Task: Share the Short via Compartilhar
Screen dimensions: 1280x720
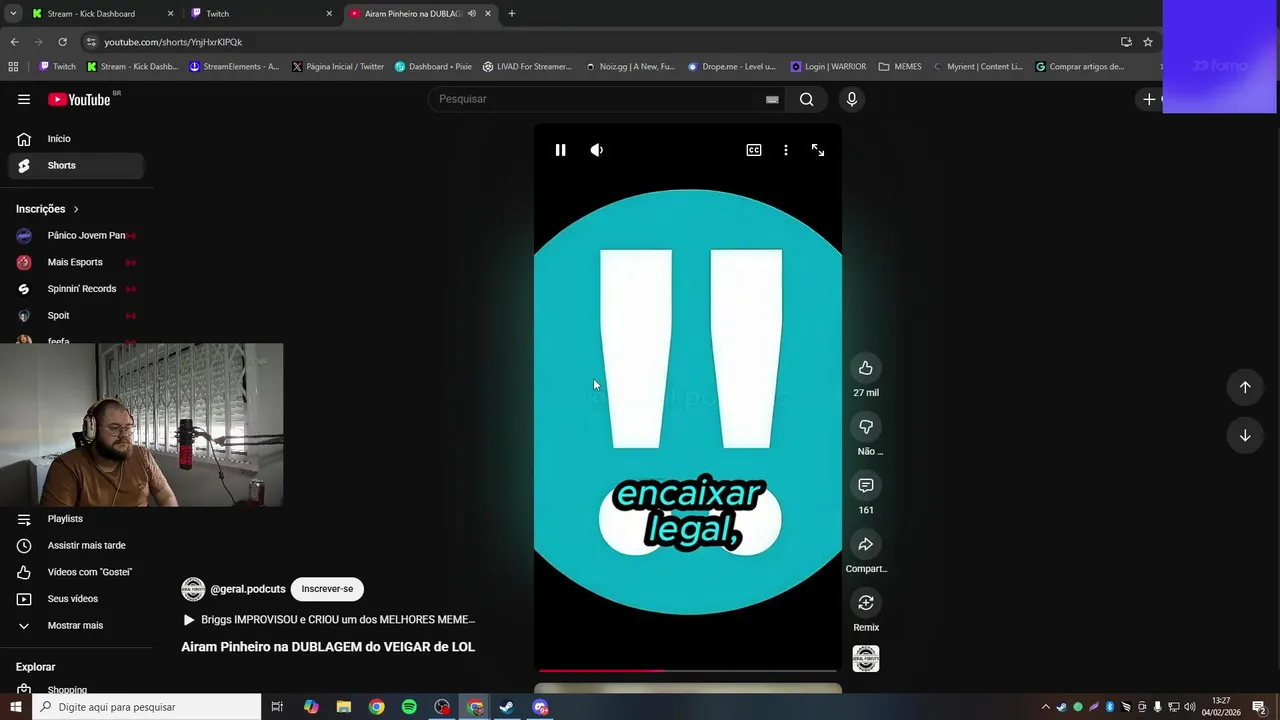Action: (866, 544)
